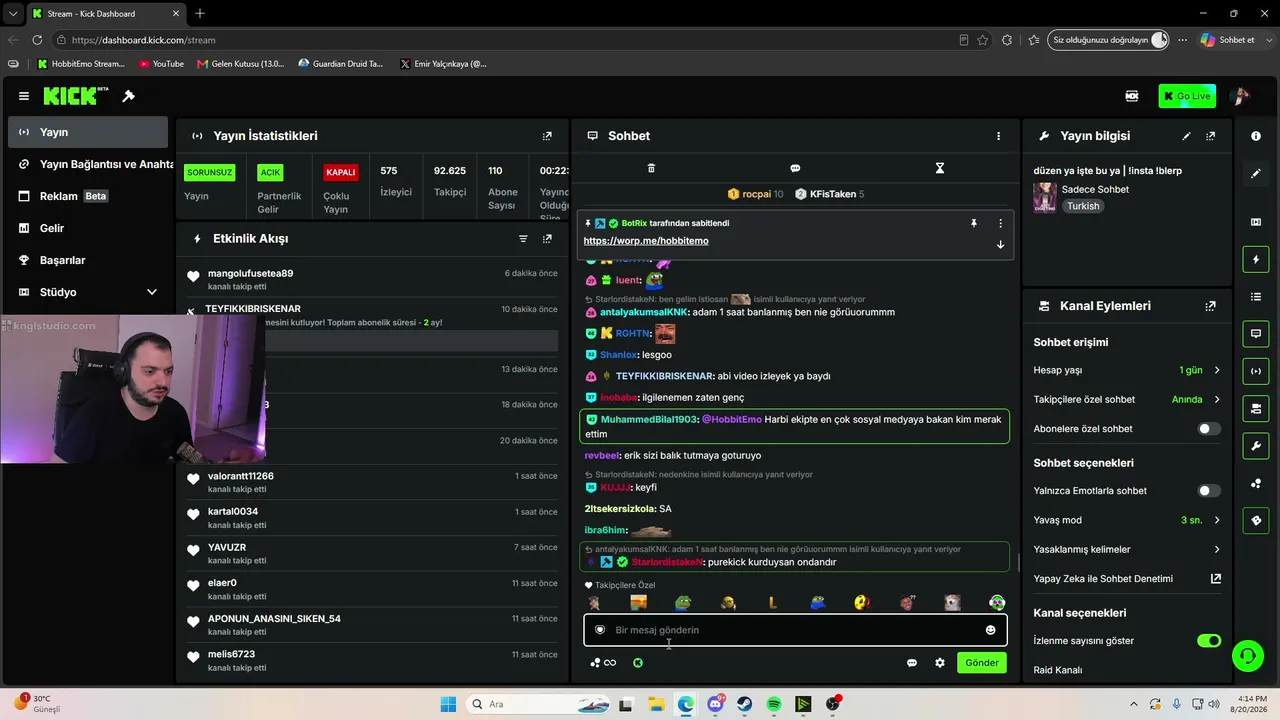The image size is (1280, 720).
Task: Toggle İzlenme sayısını göster switch
Action: pyautogui.click(x=1209, y=641)
